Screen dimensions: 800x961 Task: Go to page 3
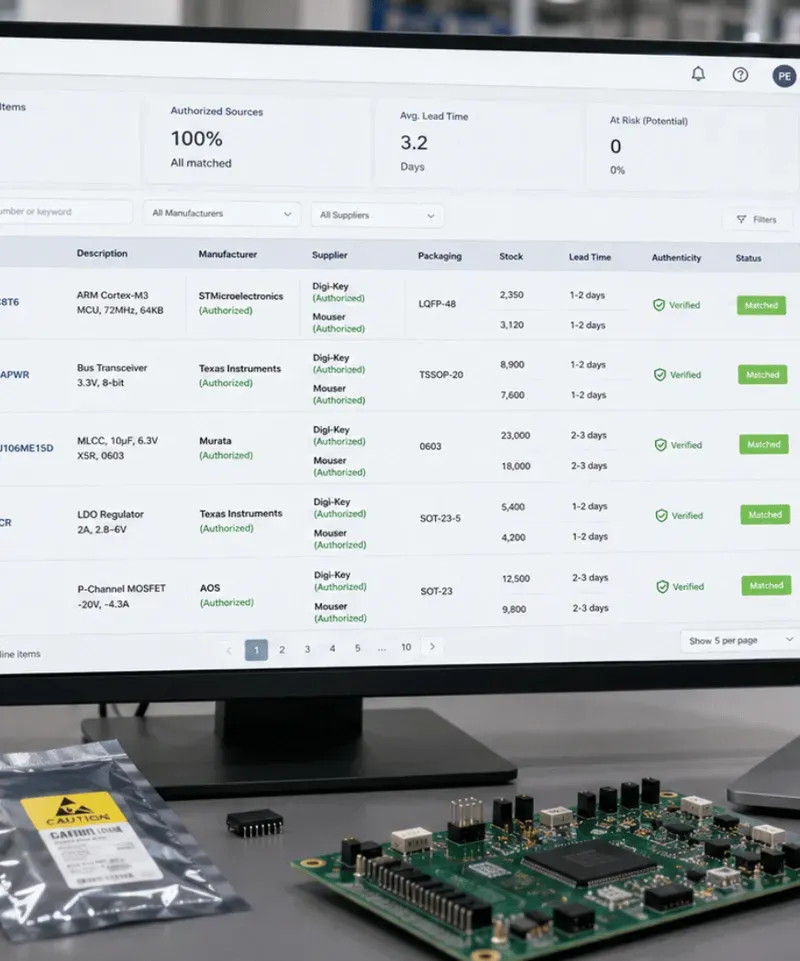pyautogui.click(x=307, y=649)
